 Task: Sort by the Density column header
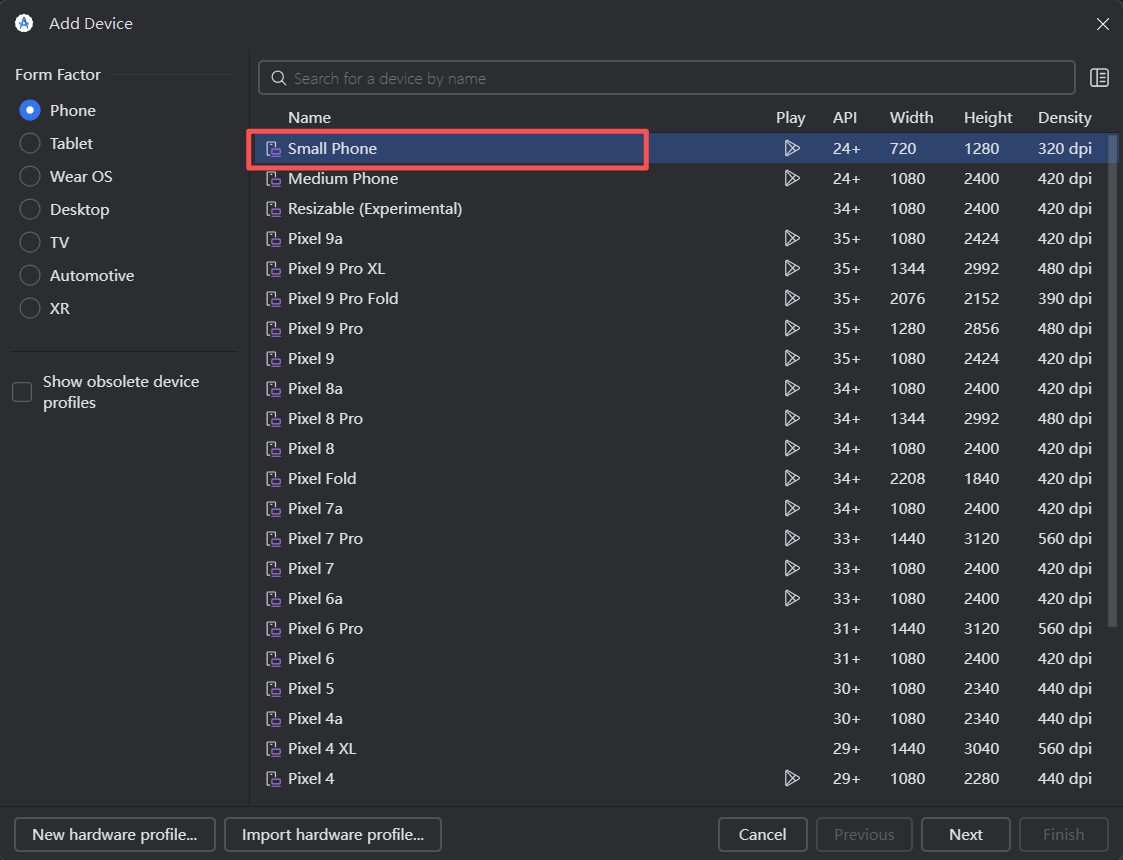click(x=1064, y=117)
